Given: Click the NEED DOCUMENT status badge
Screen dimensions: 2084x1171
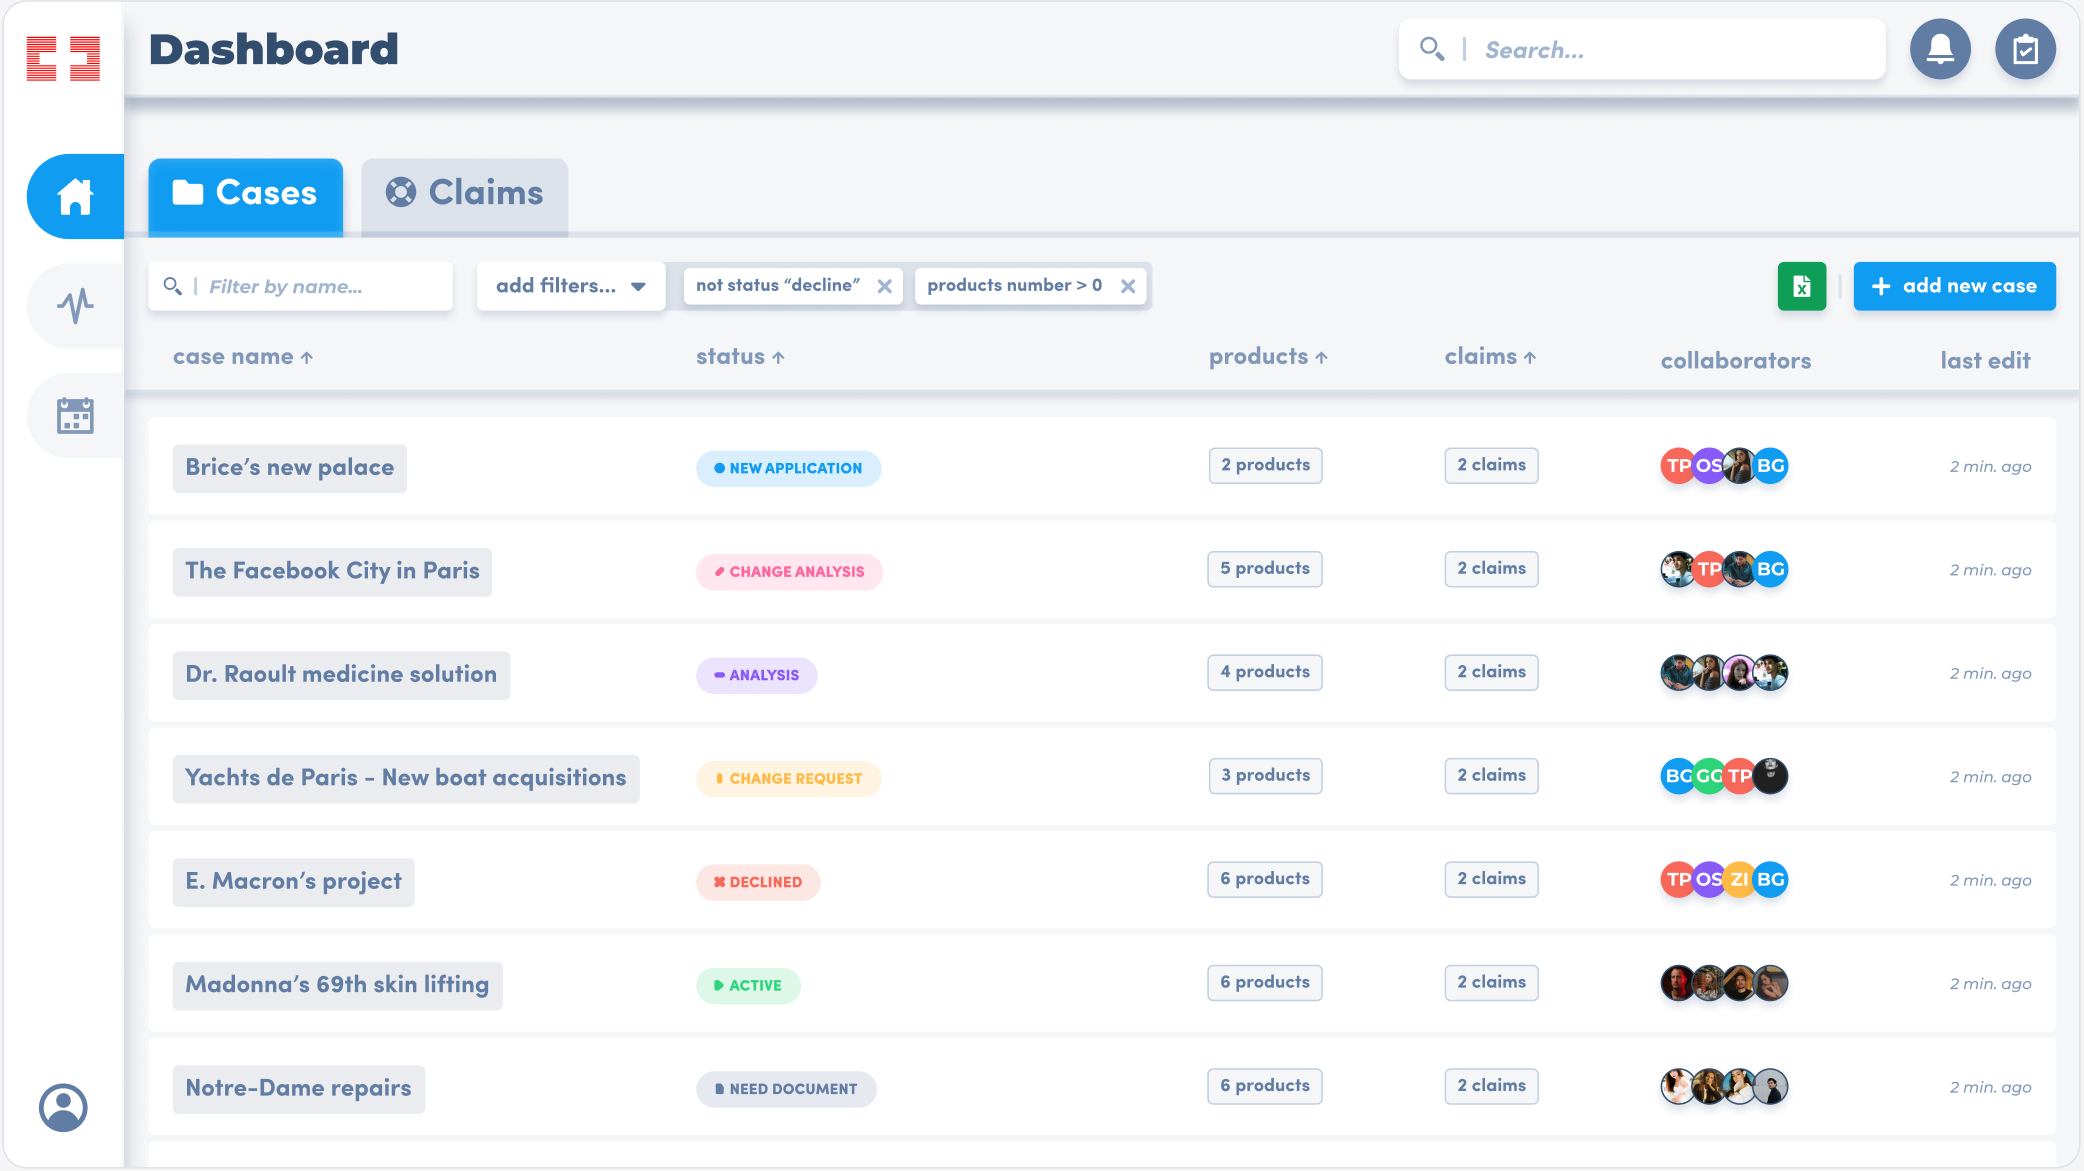Looking at the screenshot, I should pos(786,1089).
